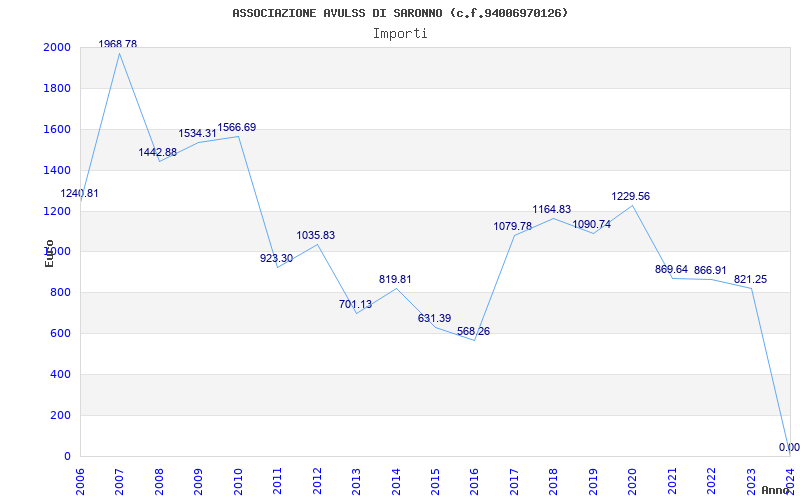Click data label 631.39

click(x=435, y=318)
